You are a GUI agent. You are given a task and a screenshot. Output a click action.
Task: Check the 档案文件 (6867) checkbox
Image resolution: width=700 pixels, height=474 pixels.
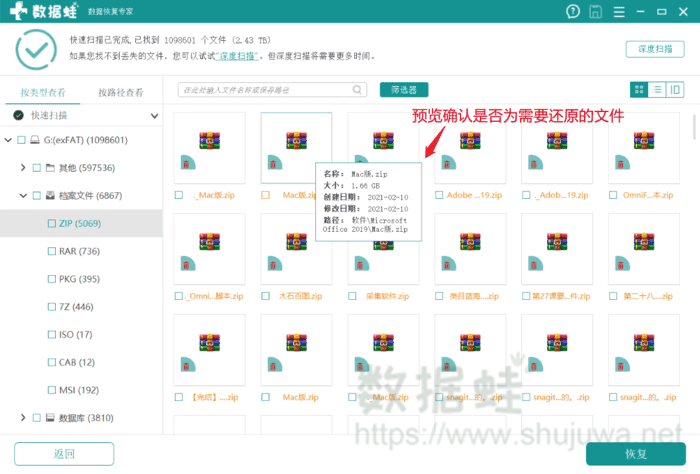pyautogui.click(x=37, y=195)
